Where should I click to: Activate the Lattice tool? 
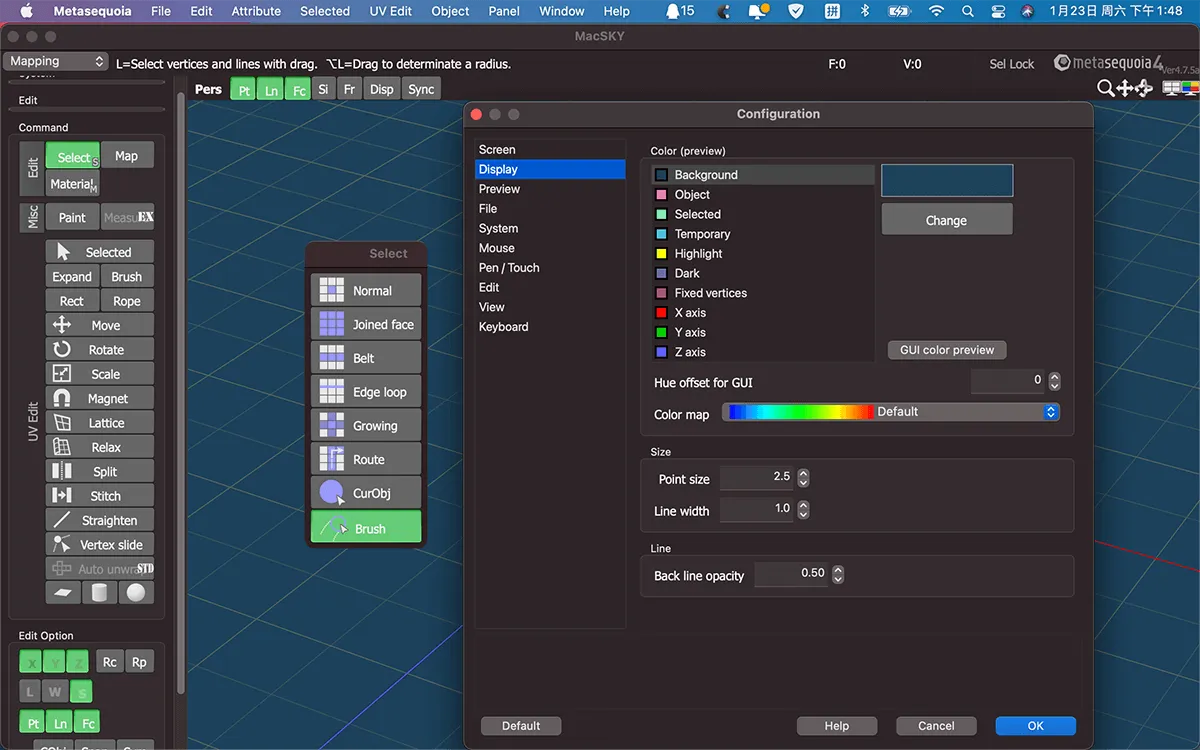(x=100, y=423)
